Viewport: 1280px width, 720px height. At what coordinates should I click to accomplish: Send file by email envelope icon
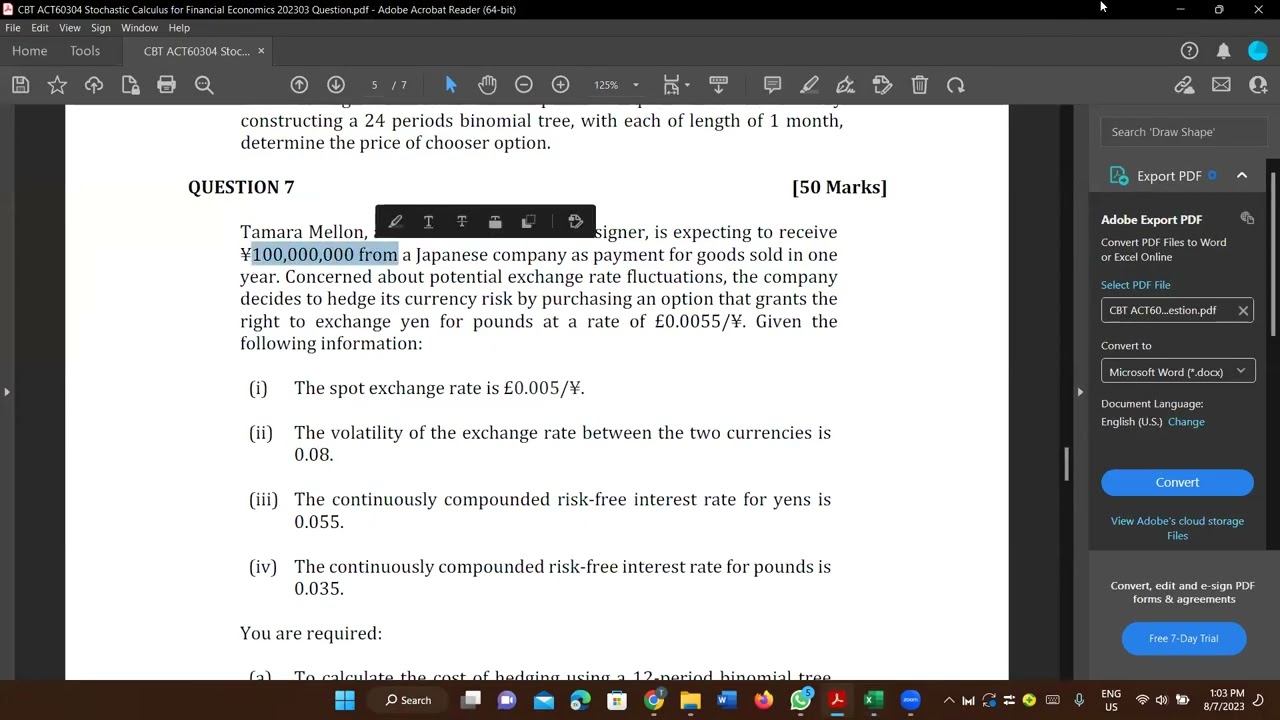[x=1221, y=85]
